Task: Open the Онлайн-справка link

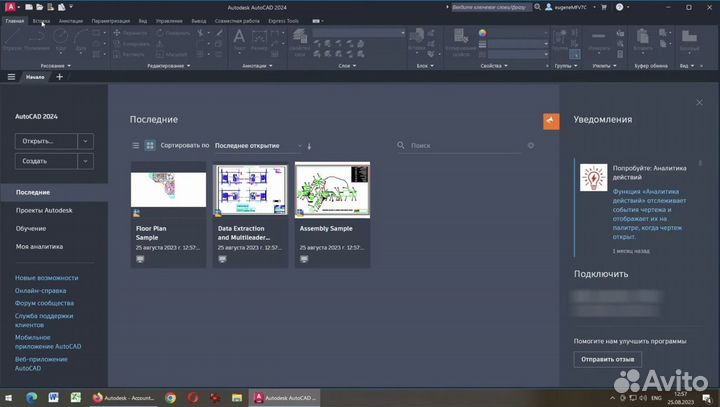Action: pyautogui.click(x=40, y=290)
